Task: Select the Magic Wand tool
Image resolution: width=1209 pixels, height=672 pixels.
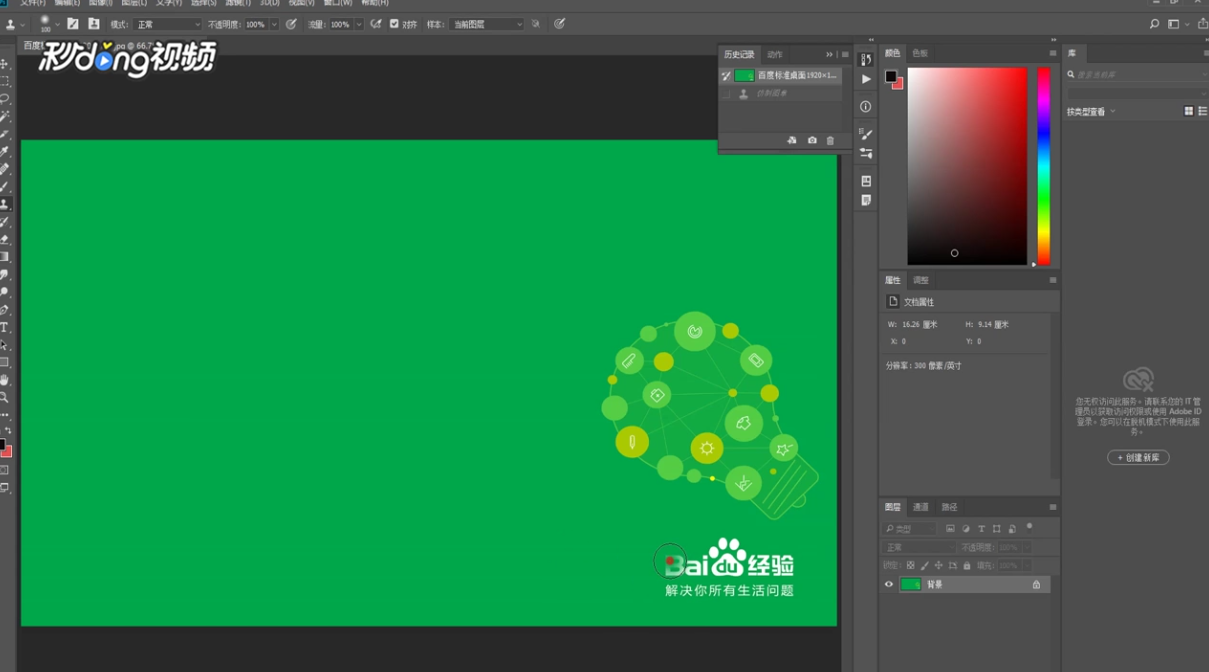Action: pyautogui.click(x=5, y=116)
